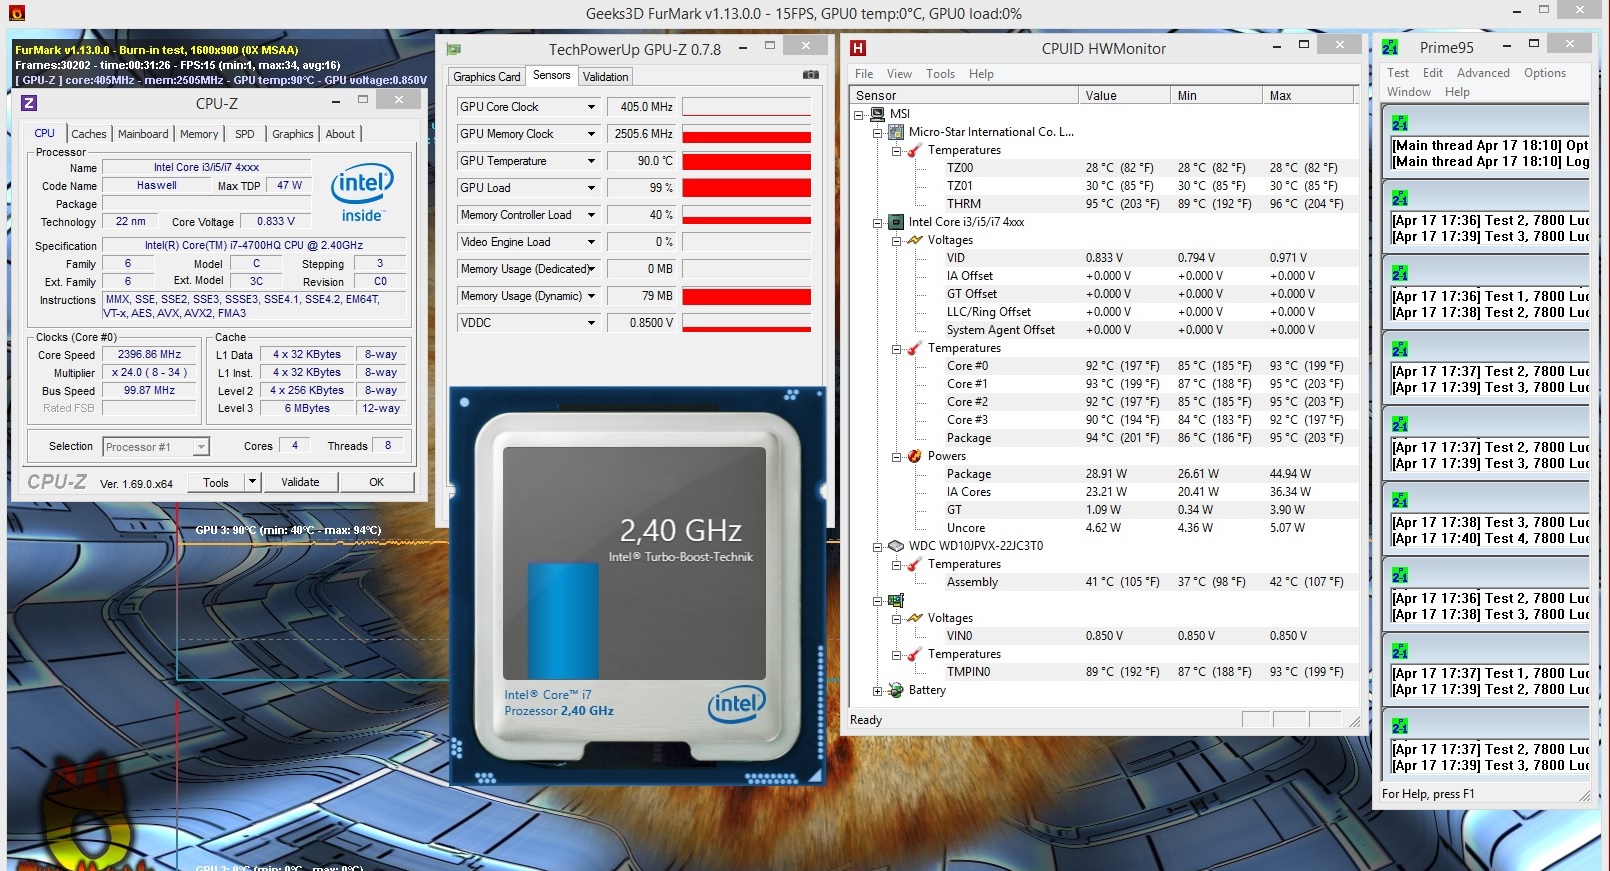The height and width of the screenshot is (871, 1610).
Task: Click the HWMonitor red H title icon
Action: pyautogui.click(x=858, y=48)
